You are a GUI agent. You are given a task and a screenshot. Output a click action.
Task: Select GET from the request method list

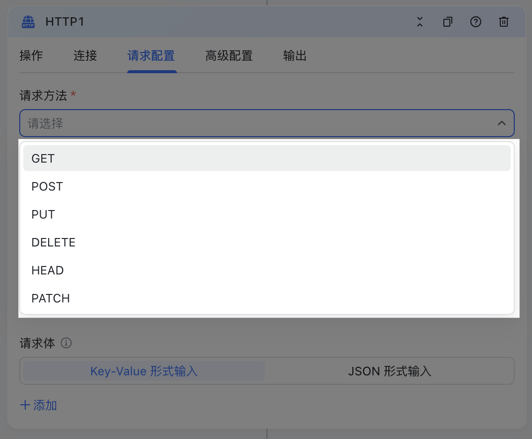pos(267,158)
